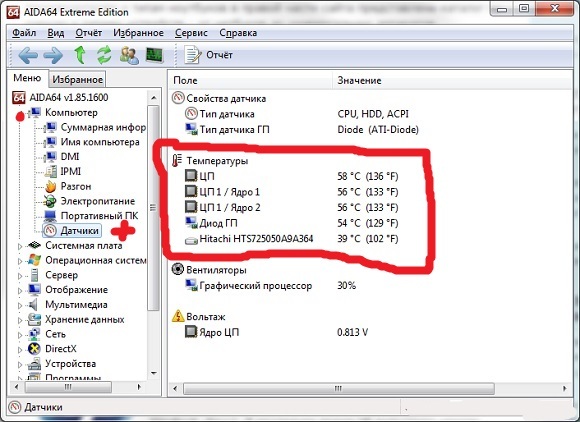Select the ЦП 1 / Ядро 2 row
580x422 pixels.
(371, 207)
